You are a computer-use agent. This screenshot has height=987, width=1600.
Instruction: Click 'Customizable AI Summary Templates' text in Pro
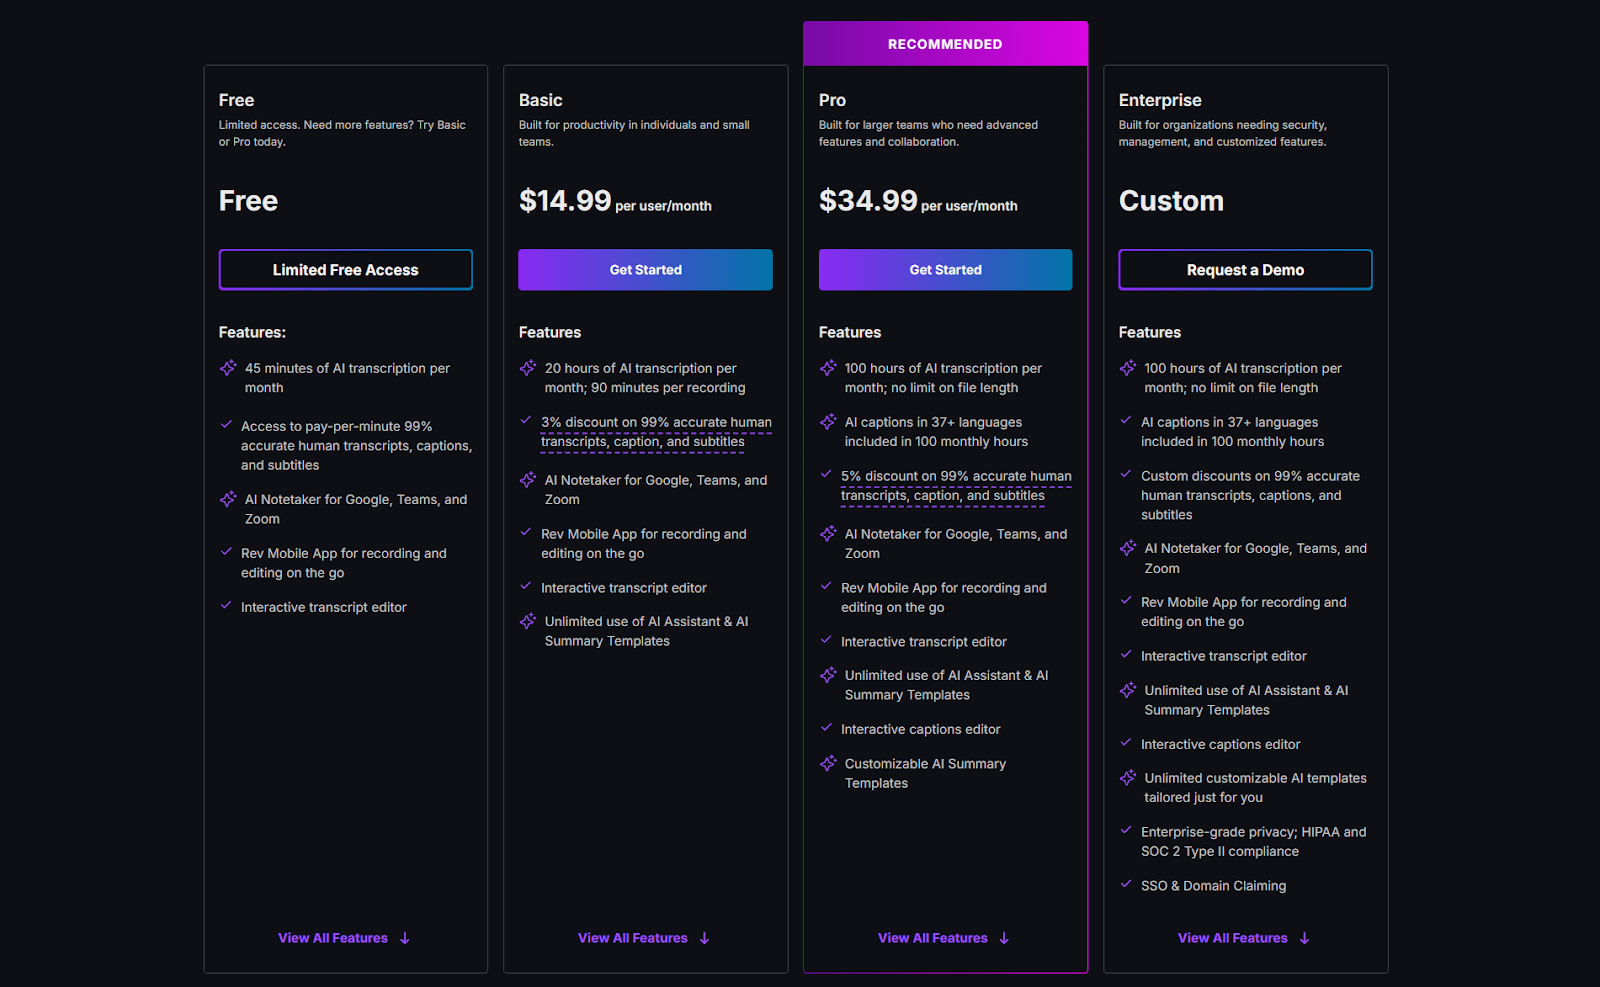point(925,773)
